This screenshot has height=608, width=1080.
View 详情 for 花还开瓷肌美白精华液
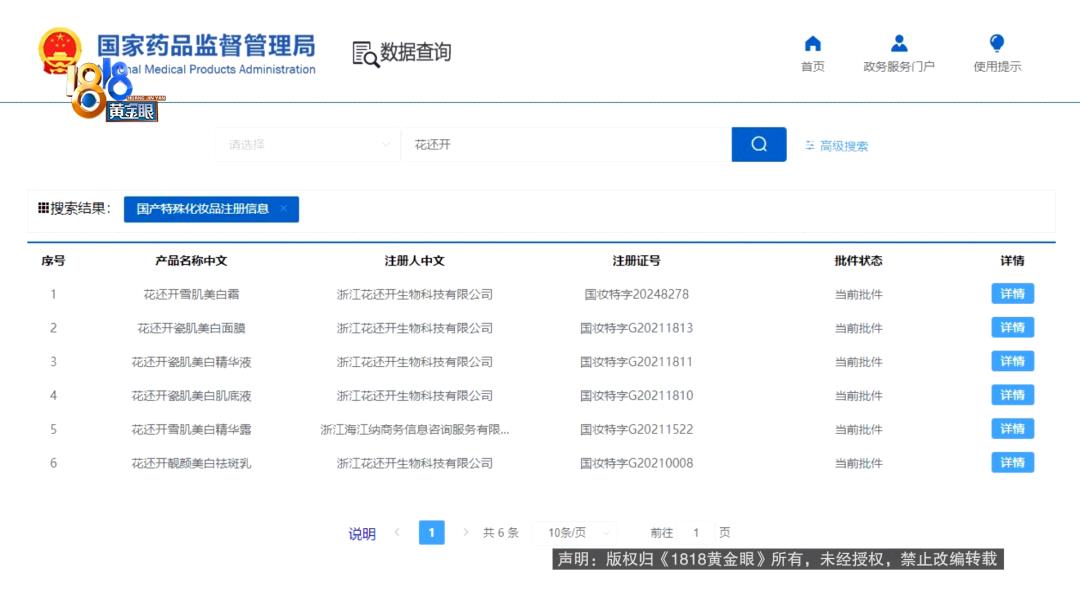(1012, 361)
